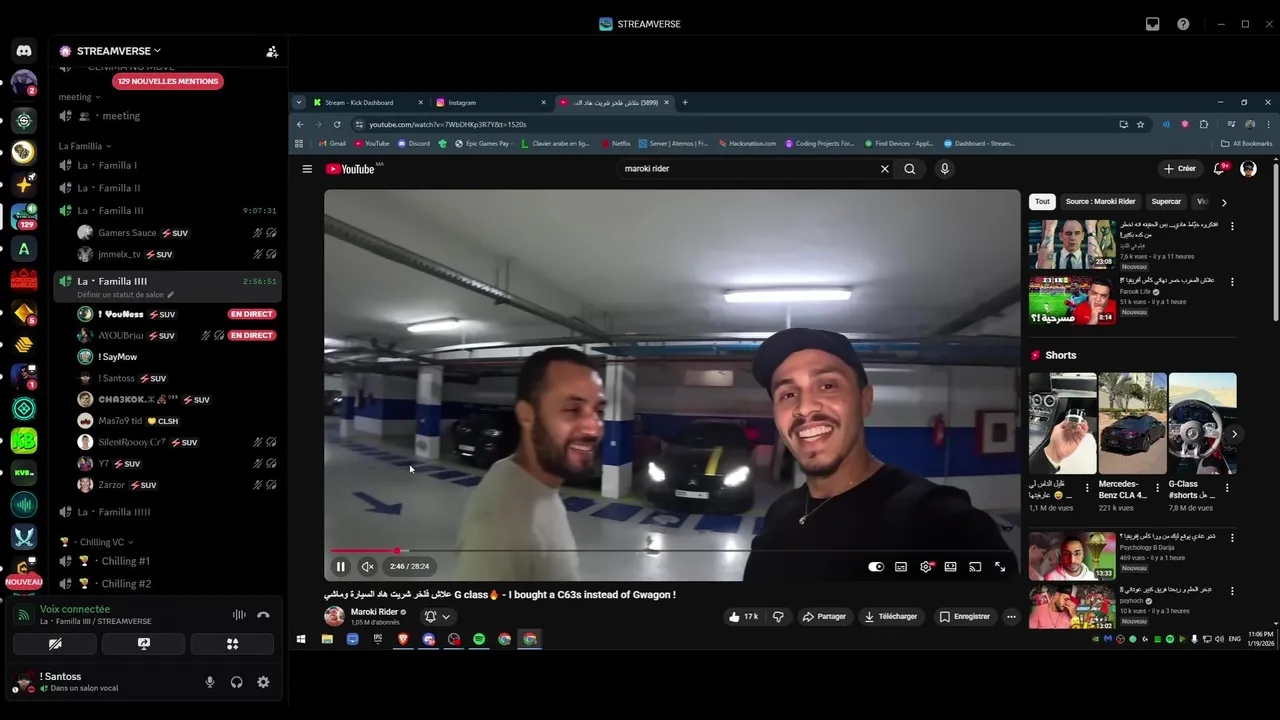1280x720 pixels.
Task: Select Source : Maroki Rider chip
Action: 1100,201
